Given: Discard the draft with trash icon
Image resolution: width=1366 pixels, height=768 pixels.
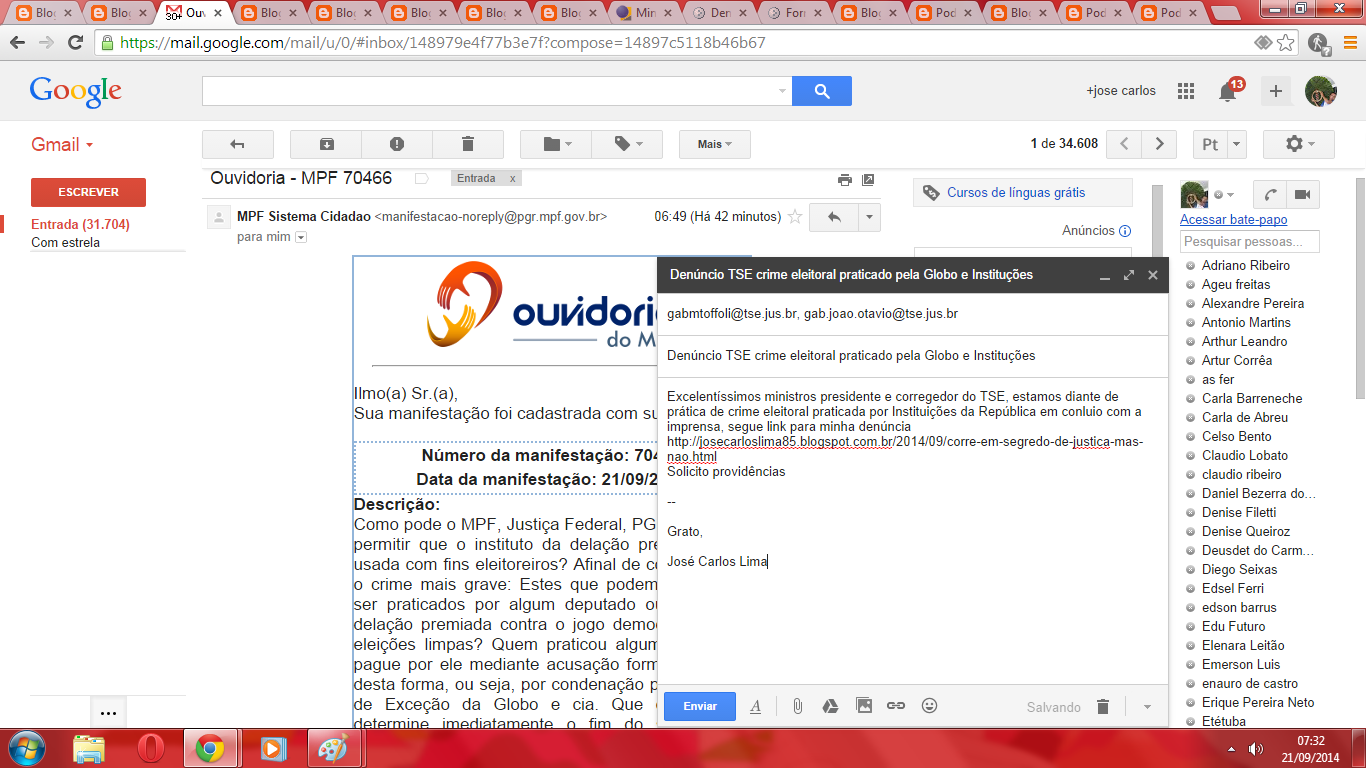Looking at the screenshot, I should [1103, 707].
